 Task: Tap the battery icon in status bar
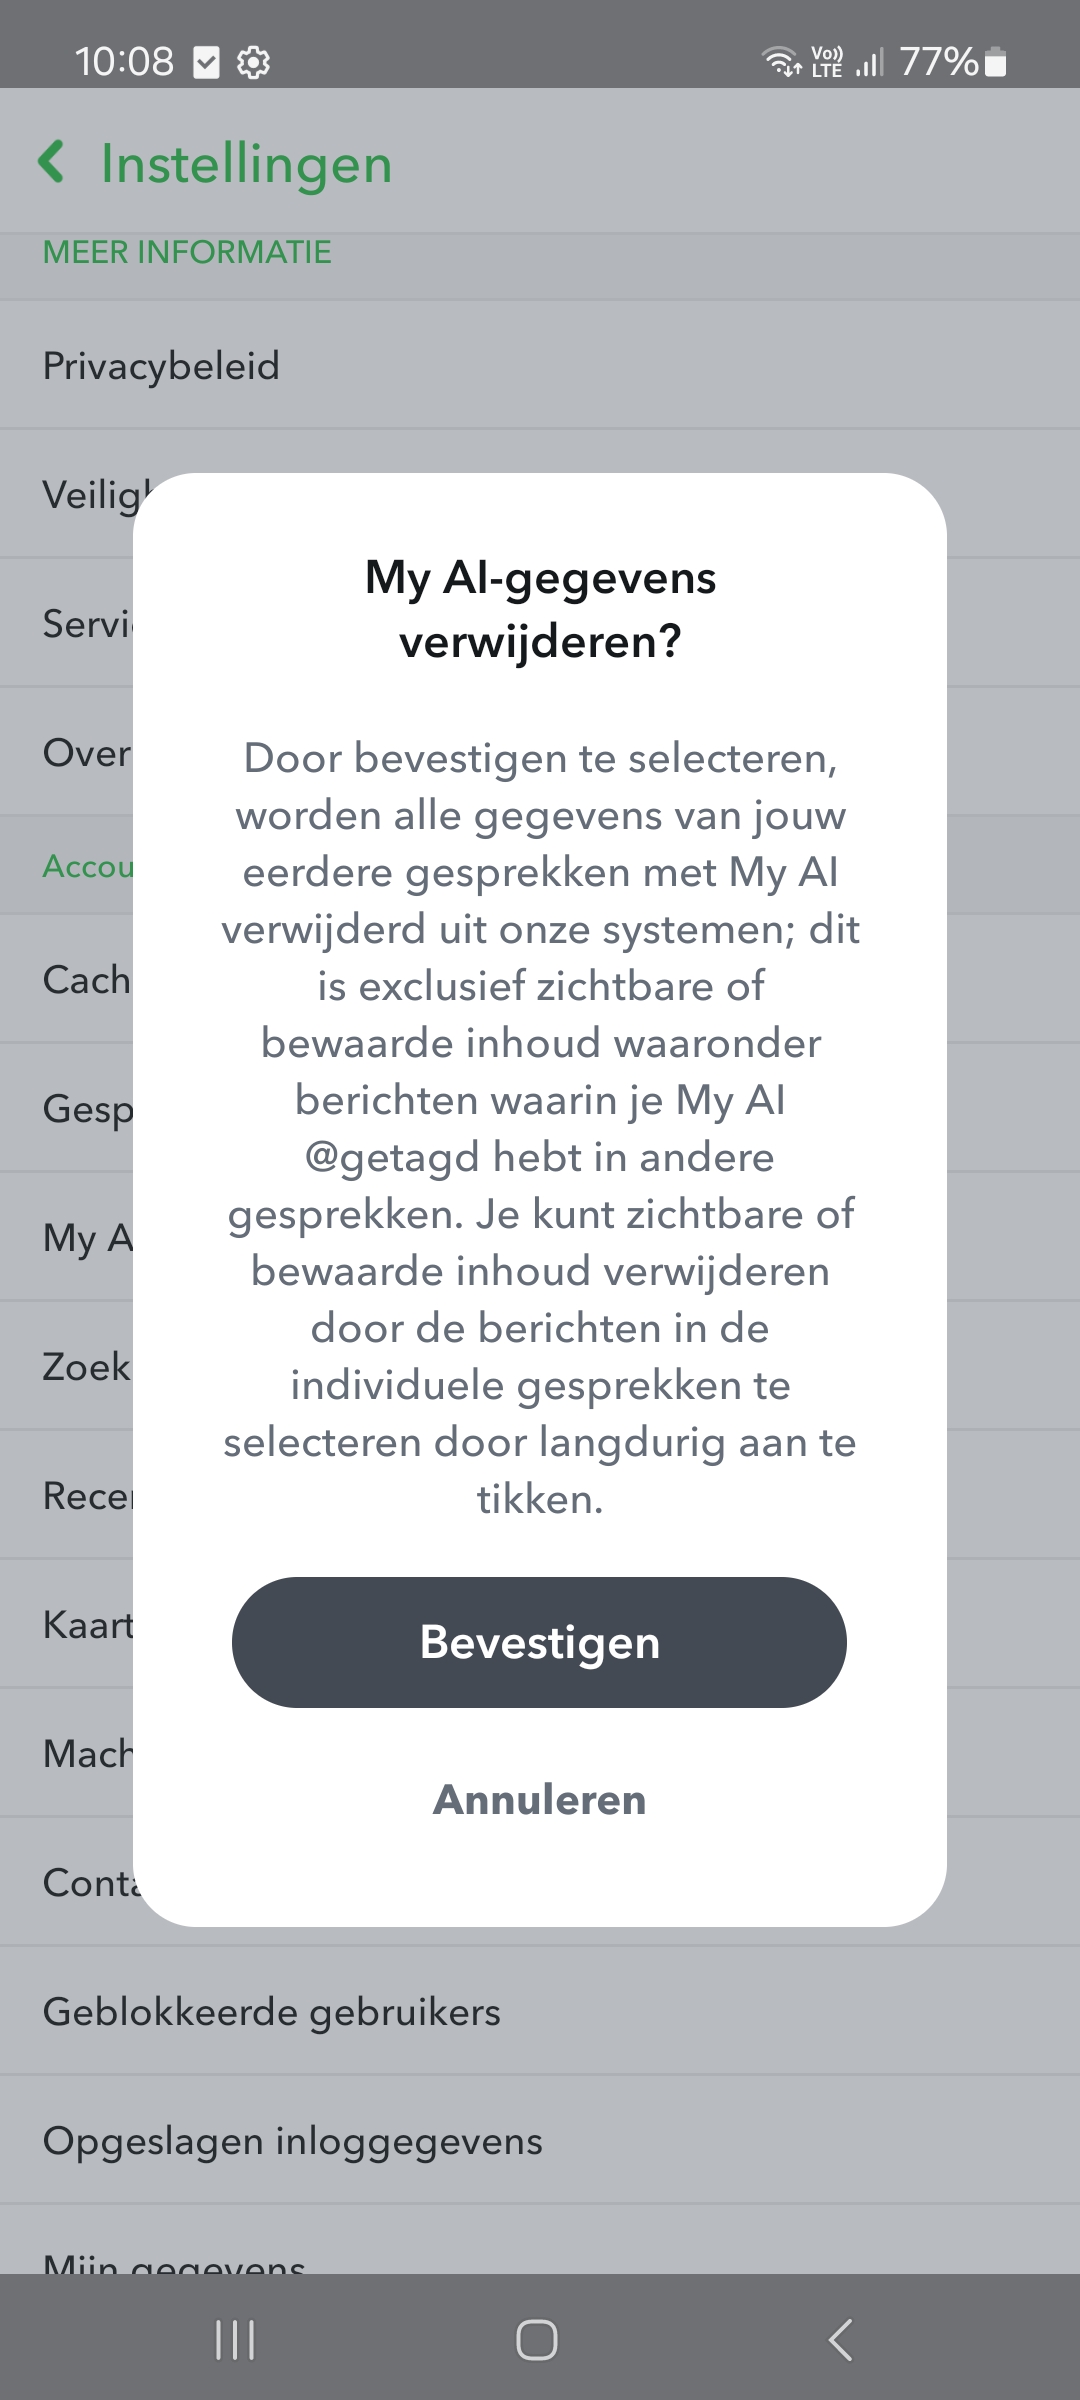pyautogui.click(x=996, y=62)
